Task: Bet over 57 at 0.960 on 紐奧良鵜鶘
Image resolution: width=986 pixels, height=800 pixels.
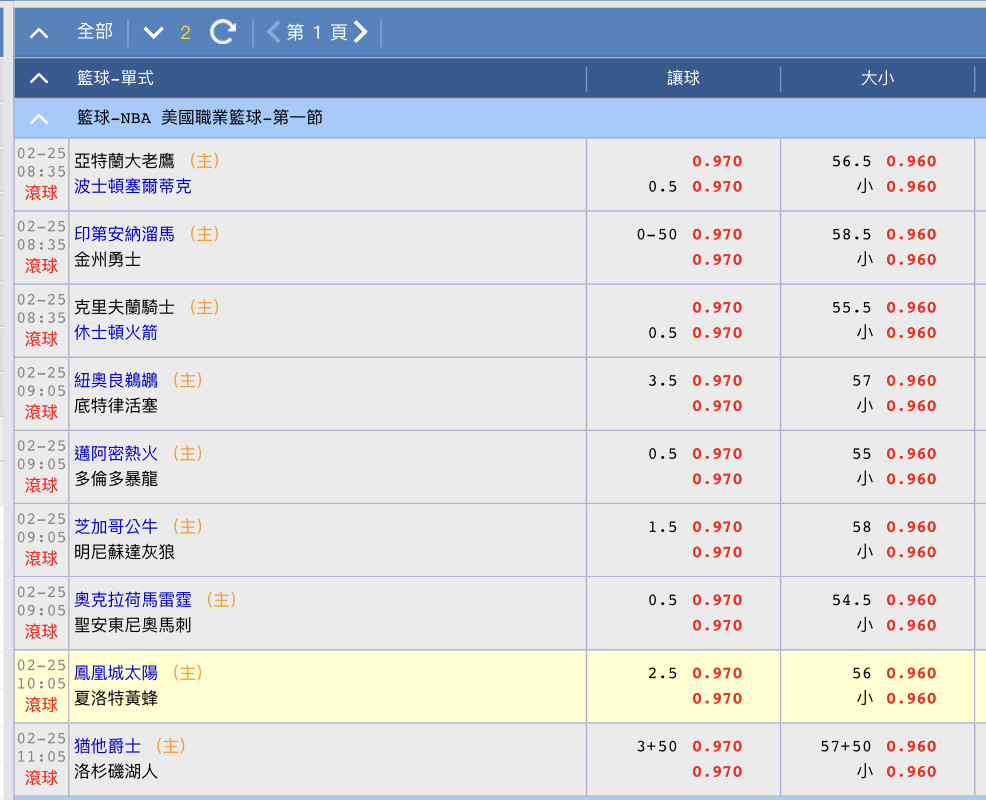Action: 911,381
